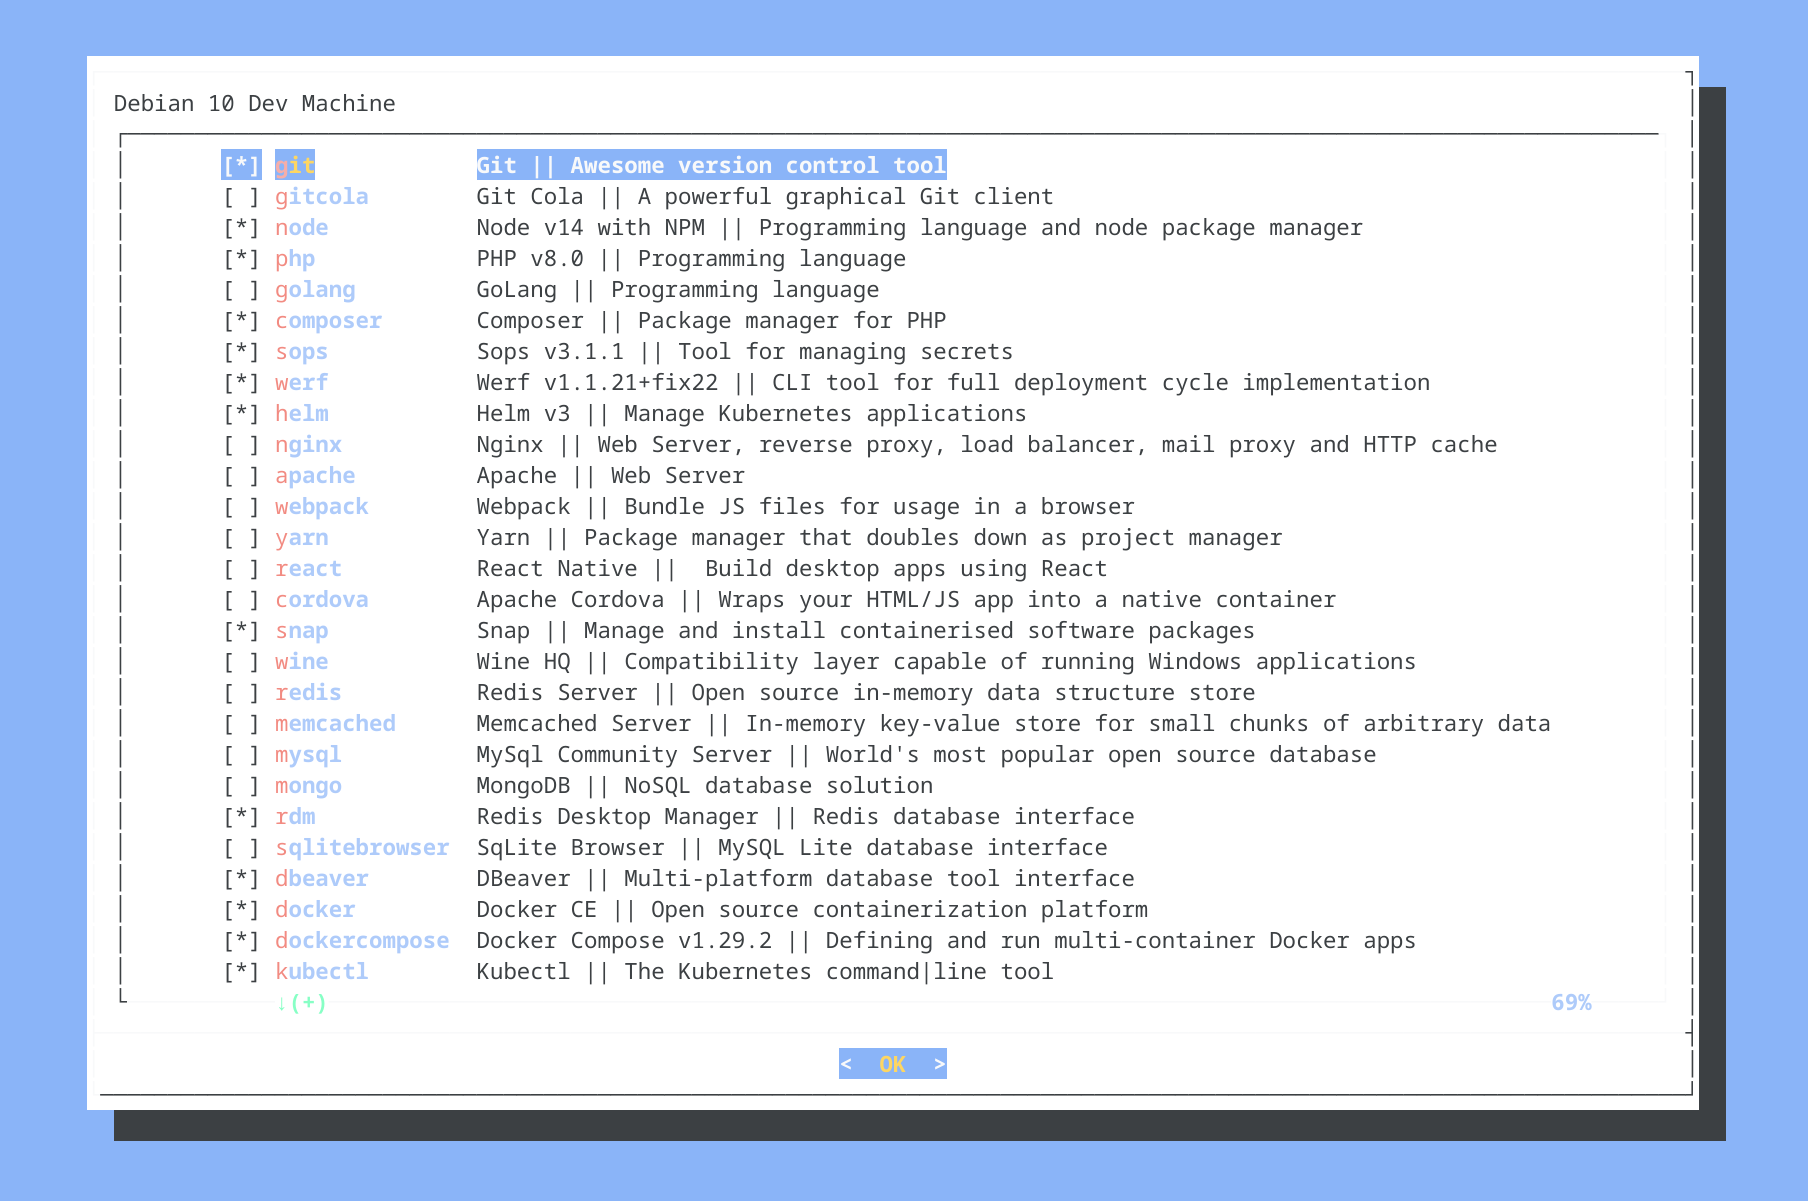This screenshot has height=1201, width=1808.
Task: Enable Yarn package manager
Action: tap(240, 537)
